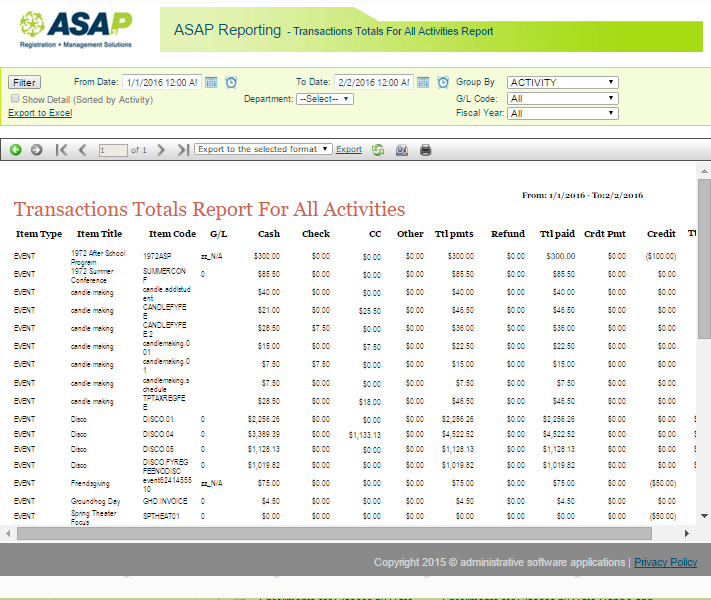Open the Privacy Policy link
The height and width of the screenshot is (600, 711).
[665, 562]
